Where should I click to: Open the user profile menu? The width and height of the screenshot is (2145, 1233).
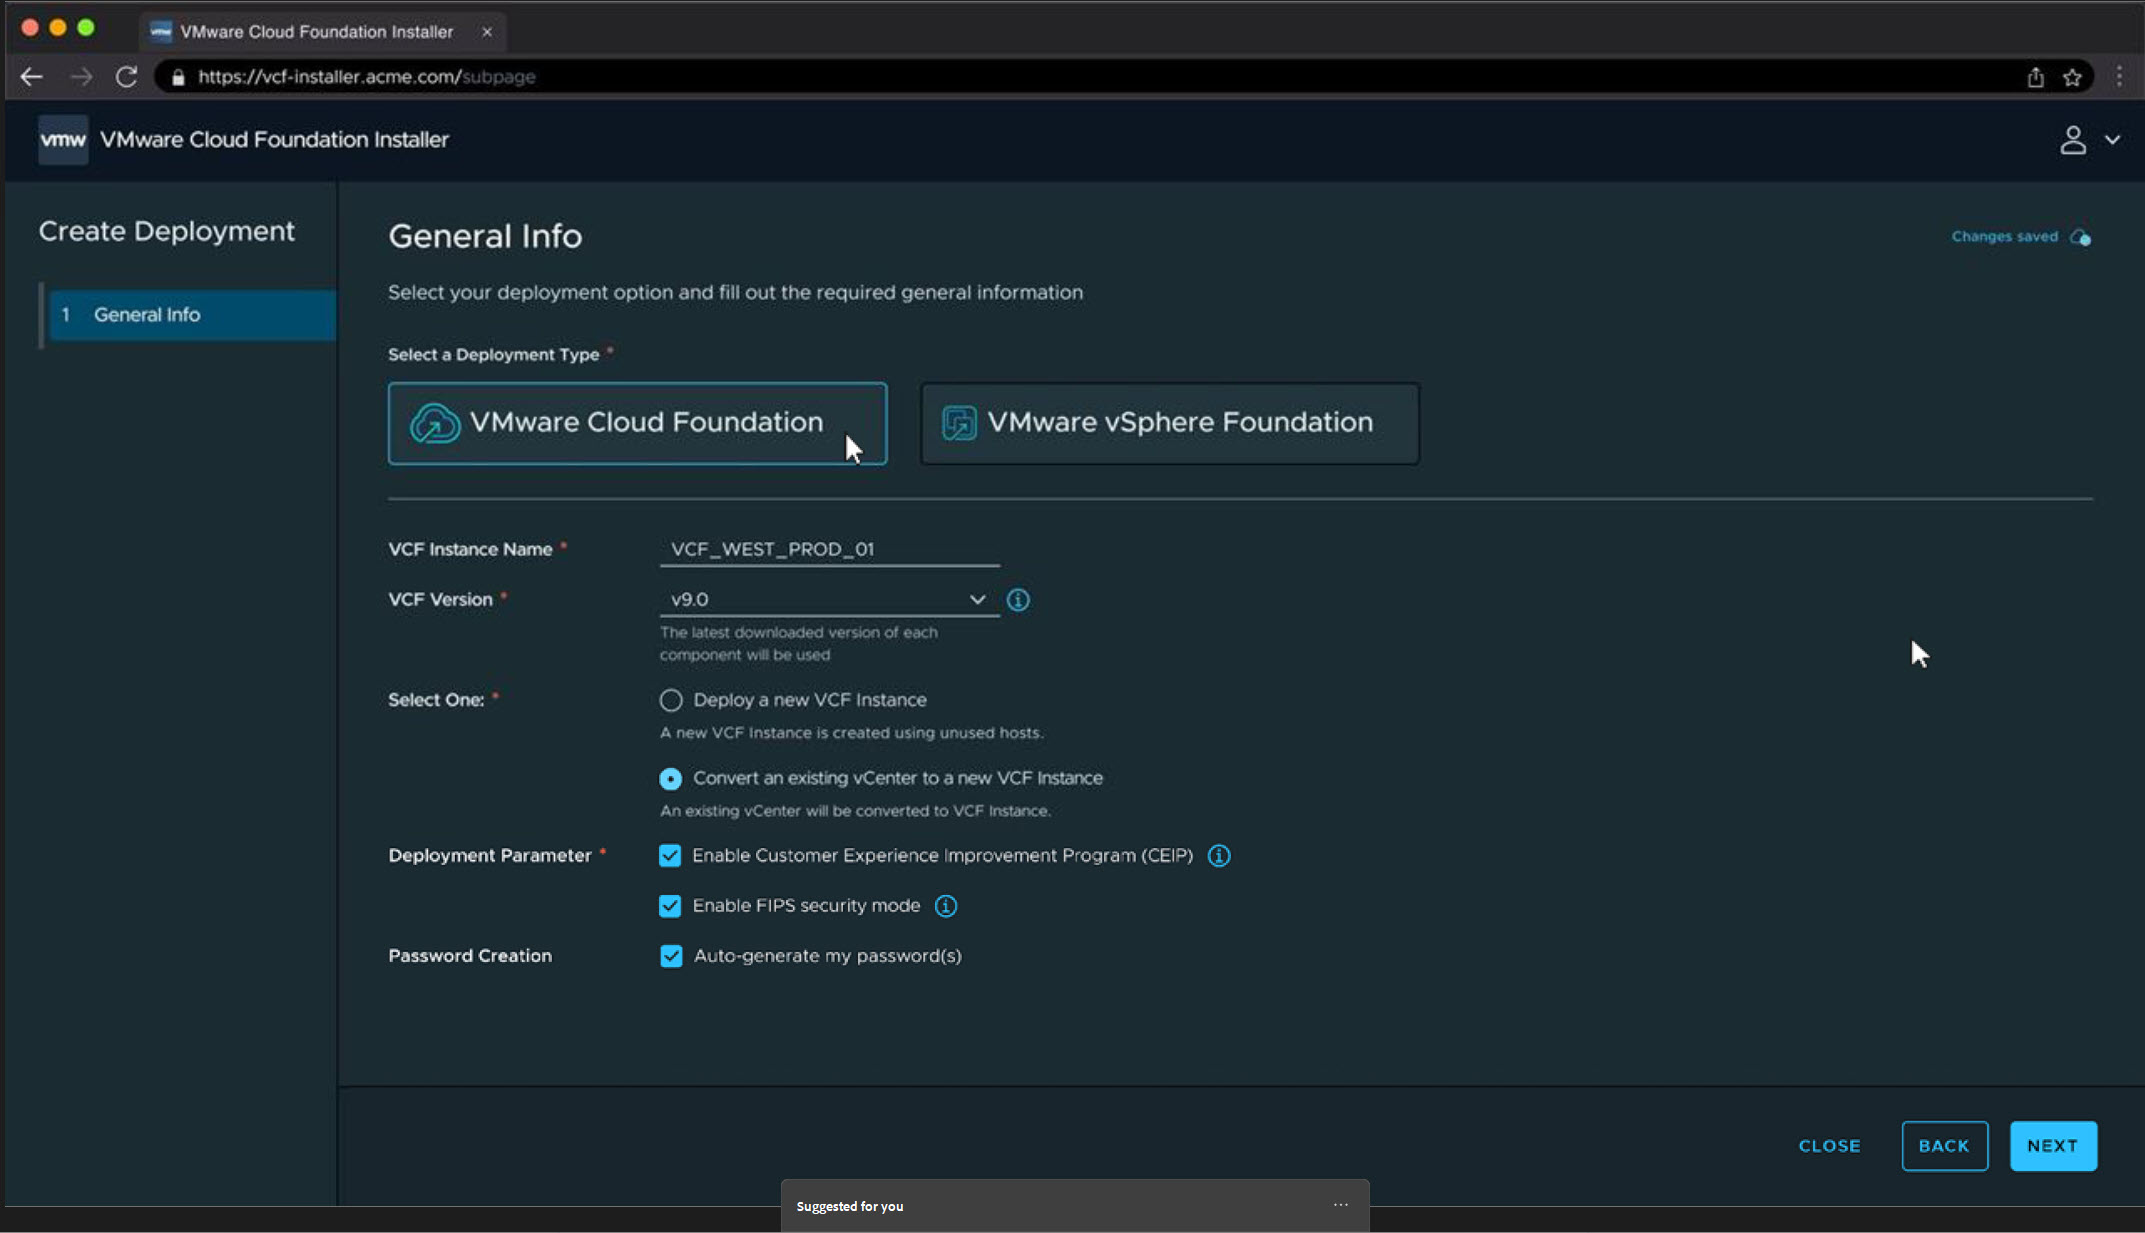[x=2071, y=140]
